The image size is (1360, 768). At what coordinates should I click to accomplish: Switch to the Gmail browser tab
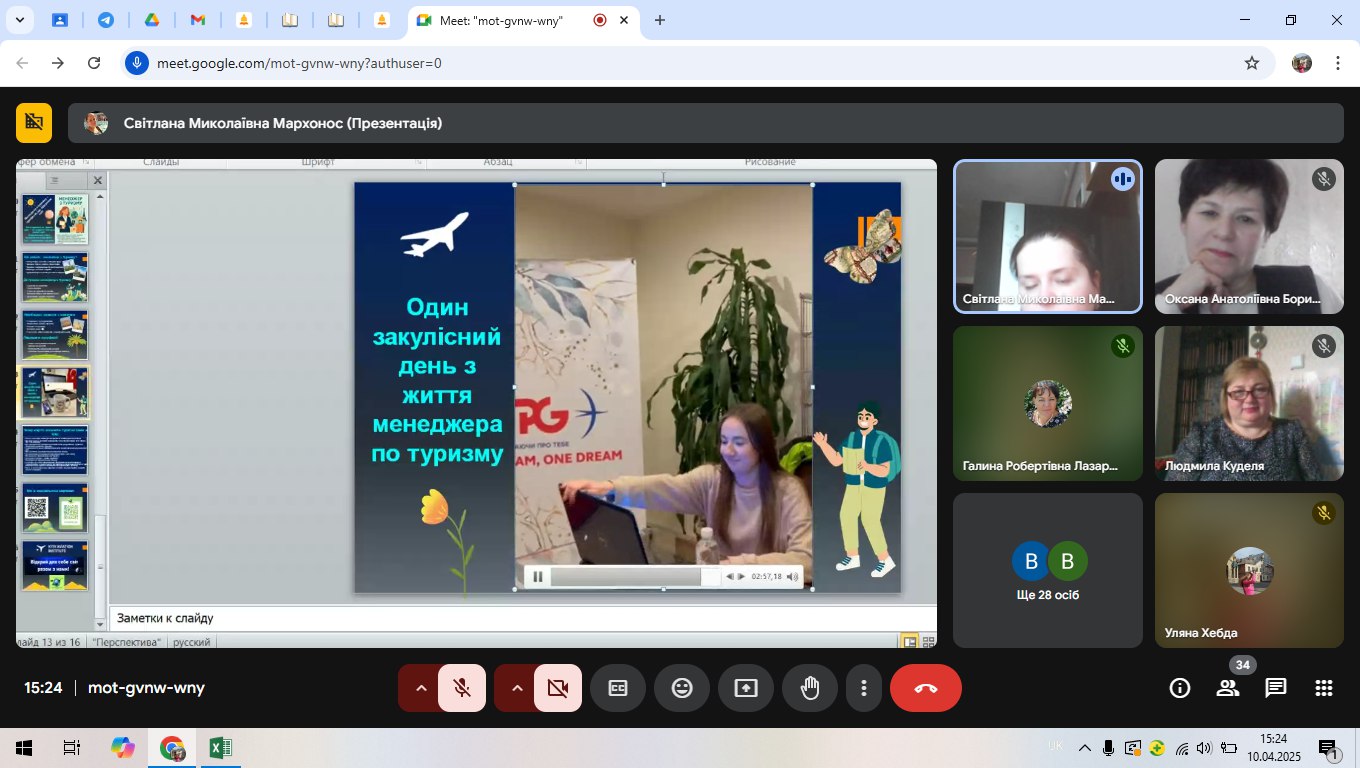click(198, 20)
